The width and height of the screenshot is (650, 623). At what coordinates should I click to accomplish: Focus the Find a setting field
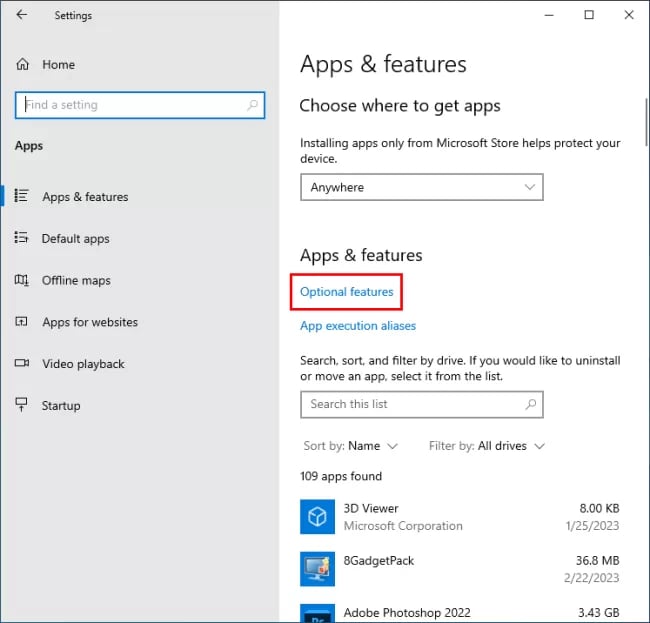pos(140,105)
